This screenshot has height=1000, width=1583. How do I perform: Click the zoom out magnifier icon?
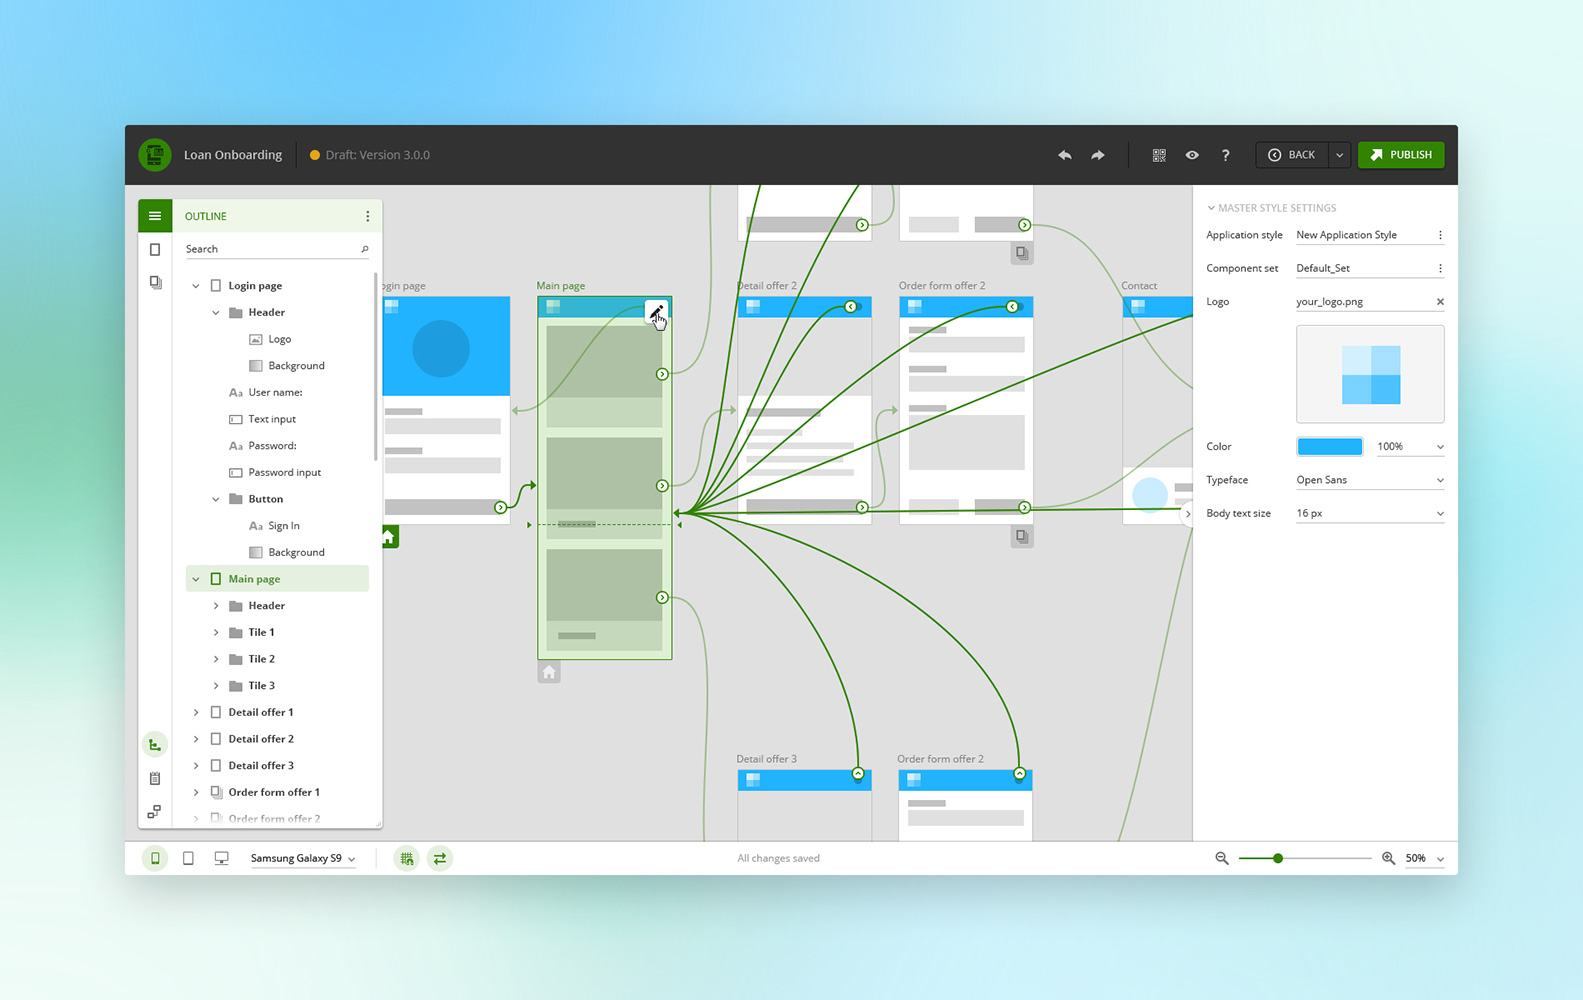point(1222,858)
